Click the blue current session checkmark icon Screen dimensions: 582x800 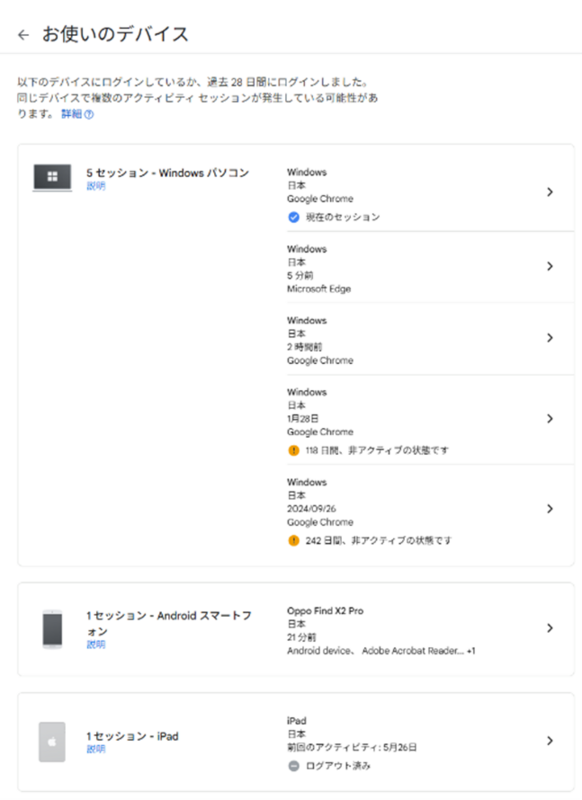pyautogui.click(x=294, y=217)
